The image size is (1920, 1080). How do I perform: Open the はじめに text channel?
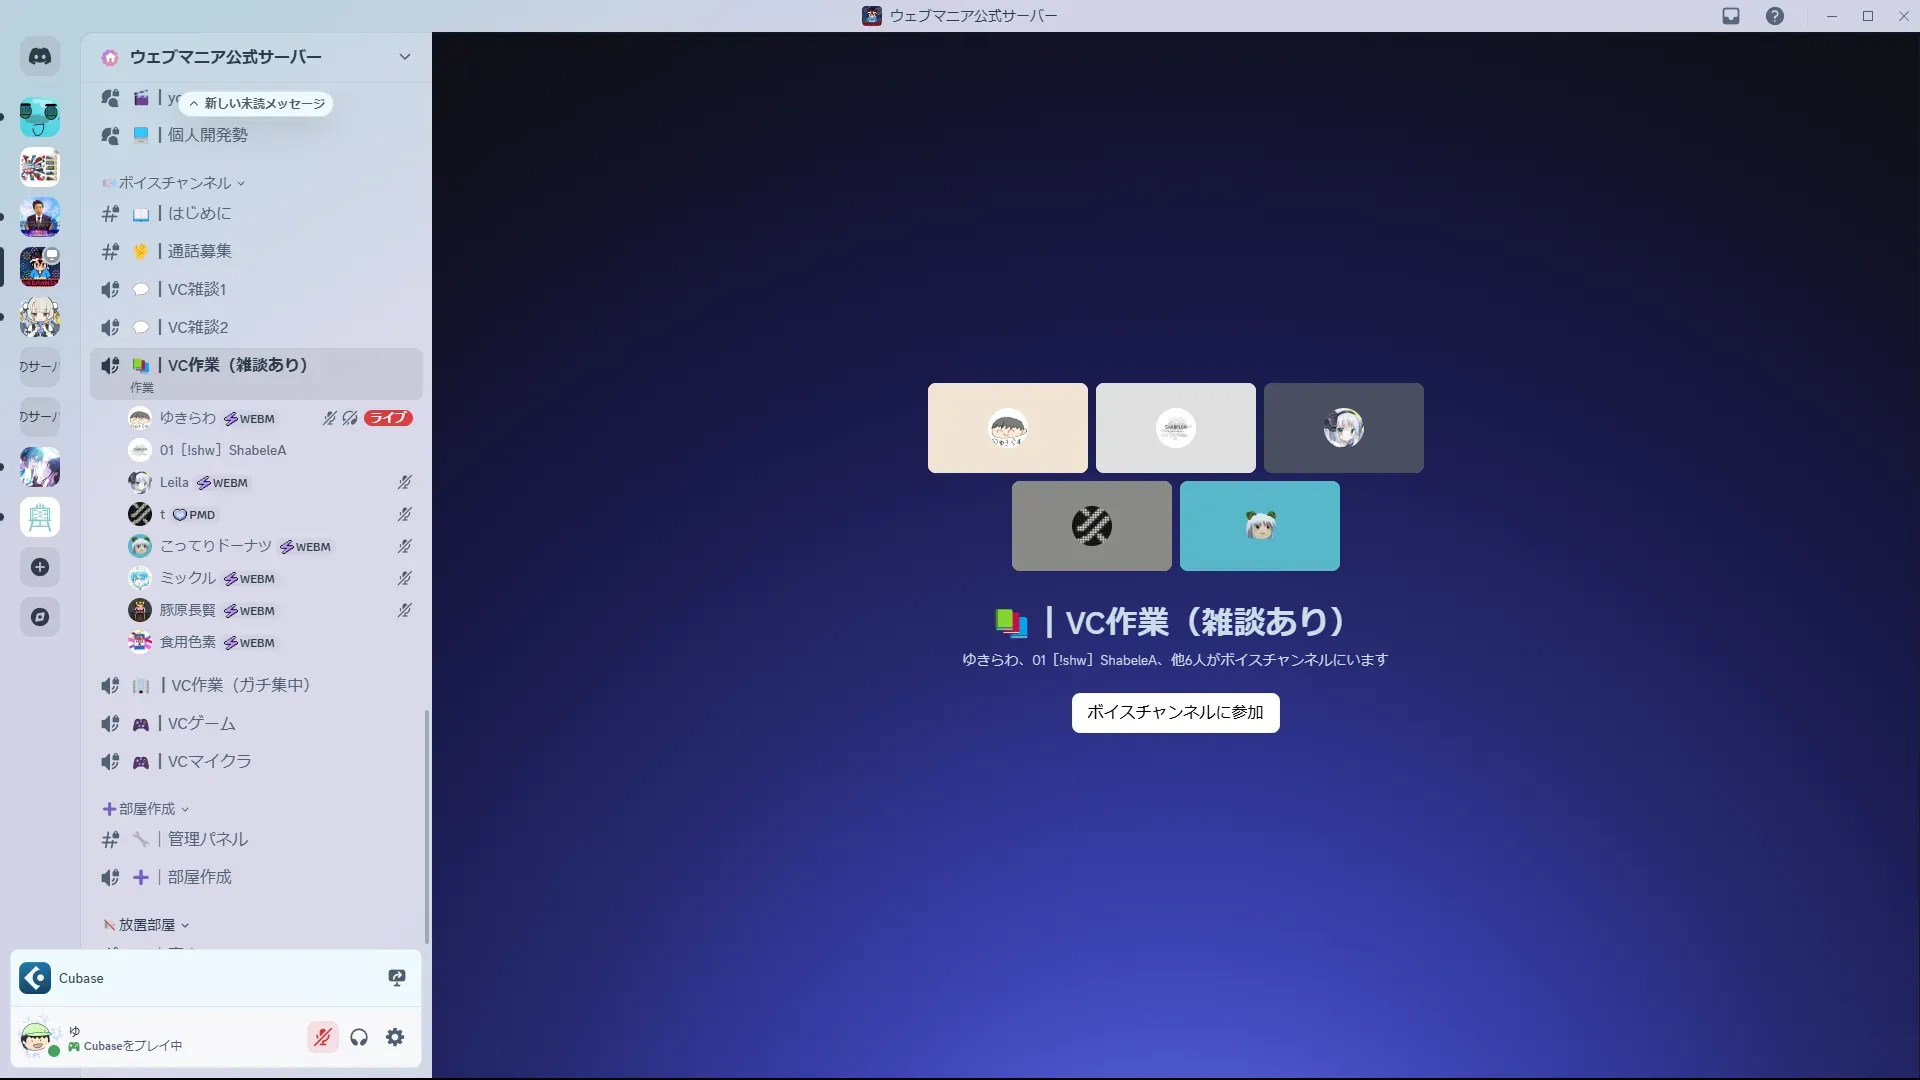coord(199,213)
